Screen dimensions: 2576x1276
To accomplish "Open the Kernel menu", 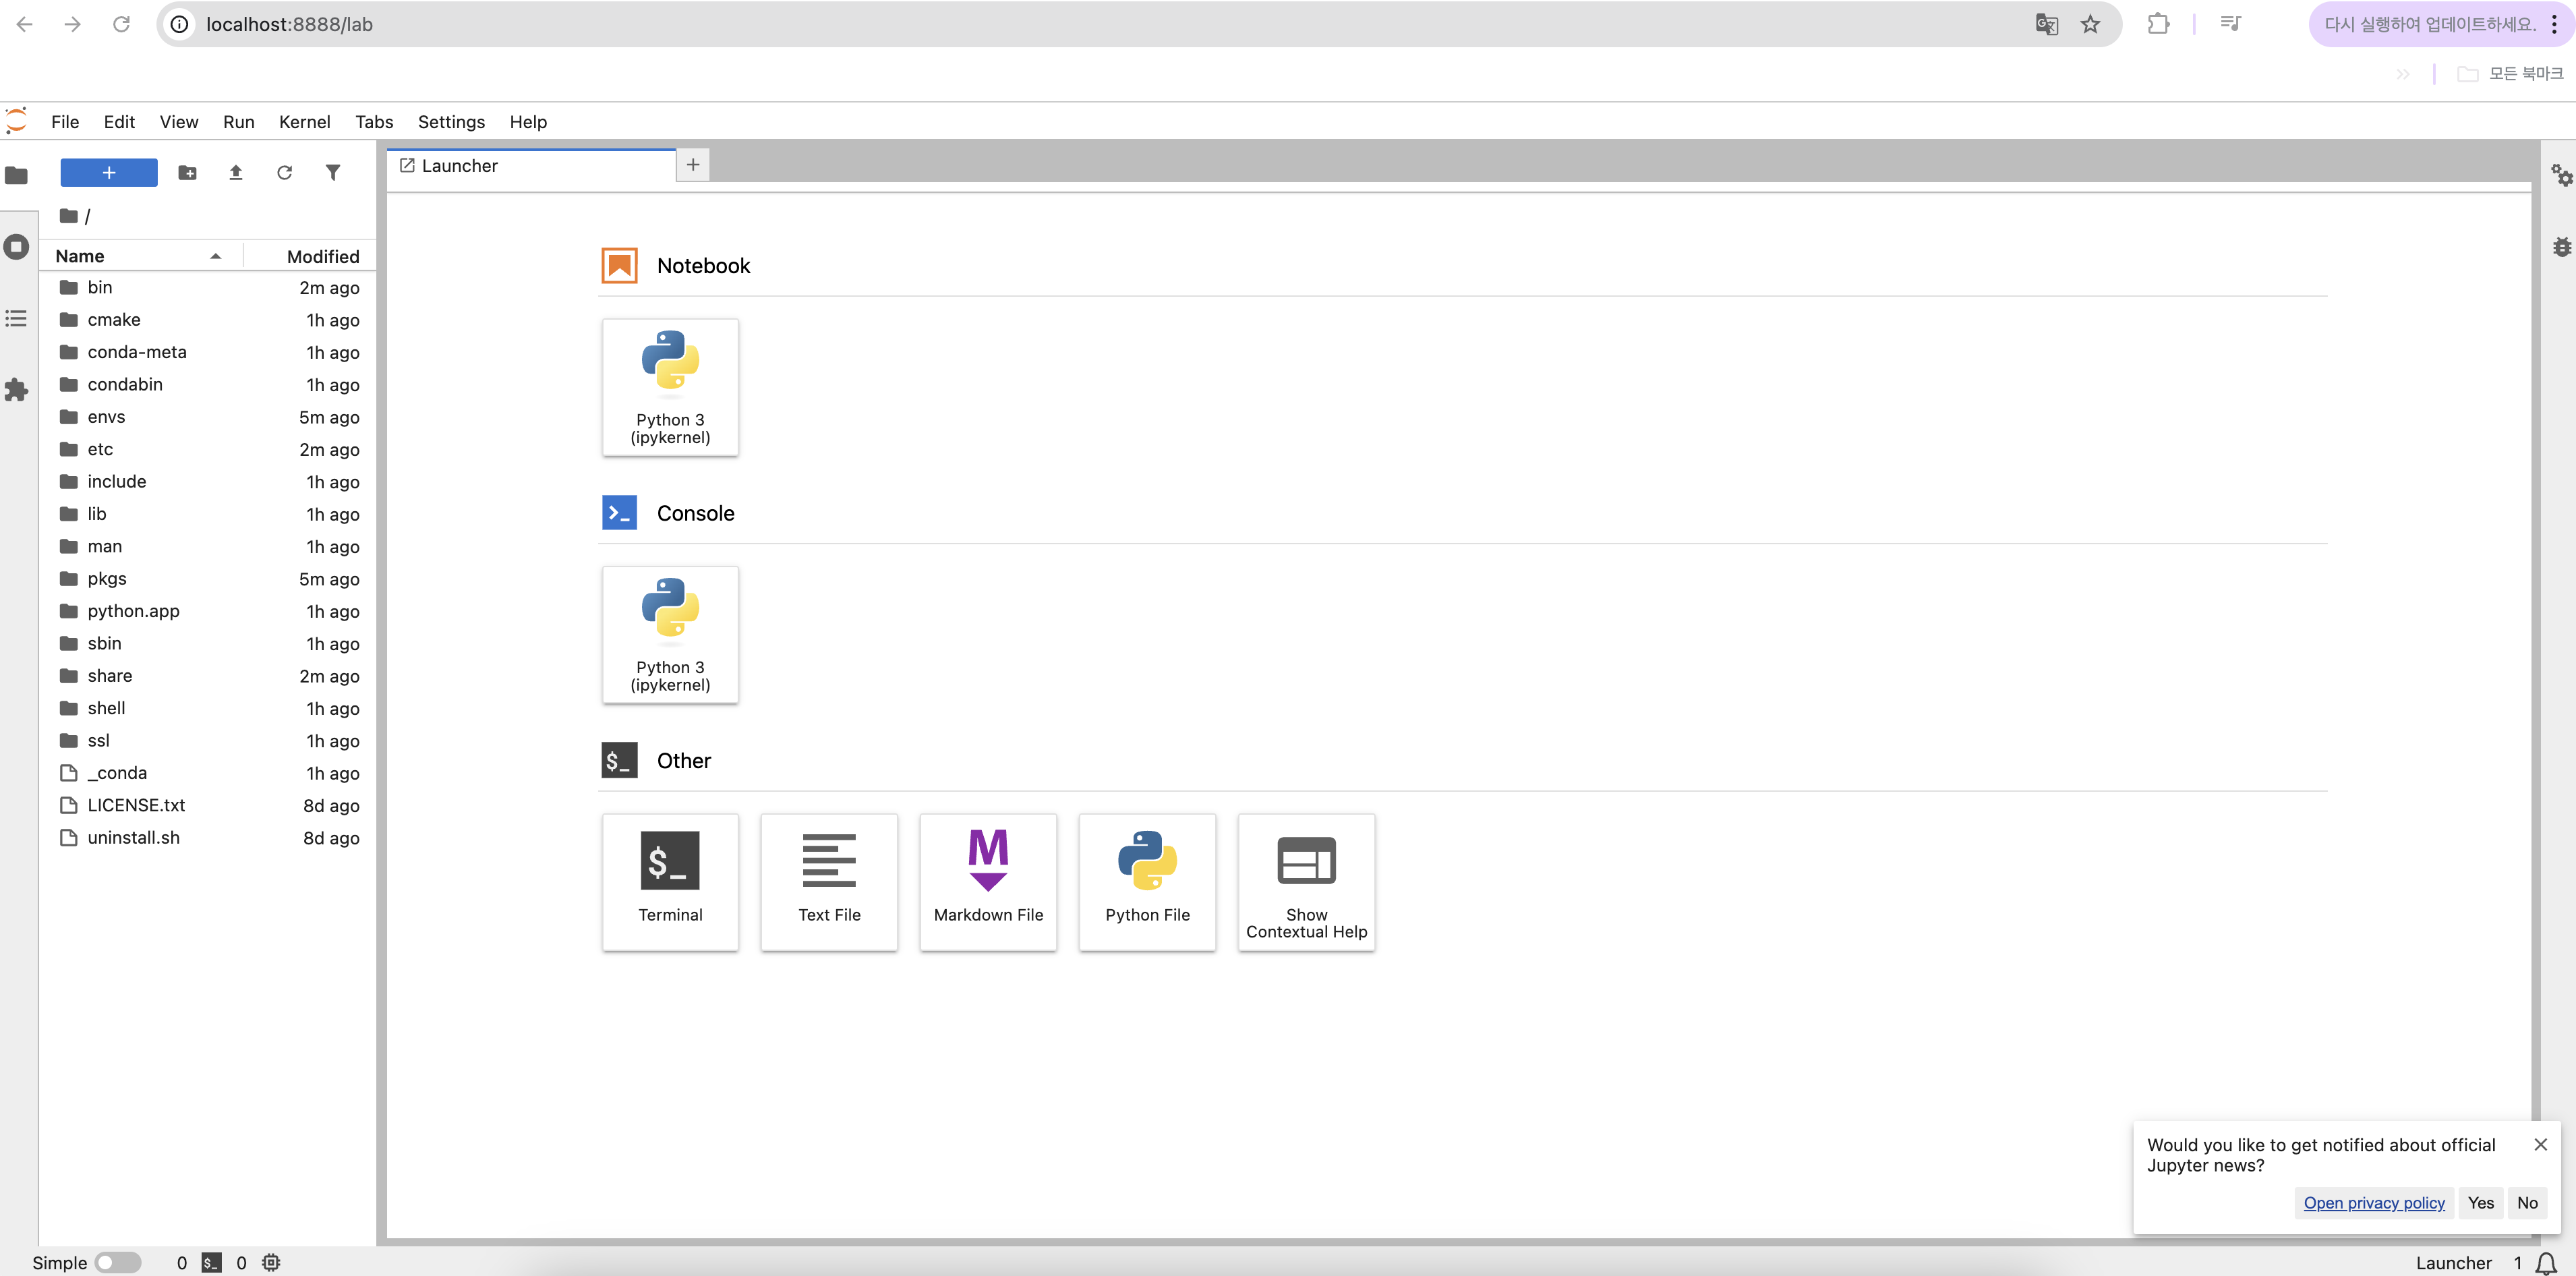I will pyautogui.click(x=304, y=122).
